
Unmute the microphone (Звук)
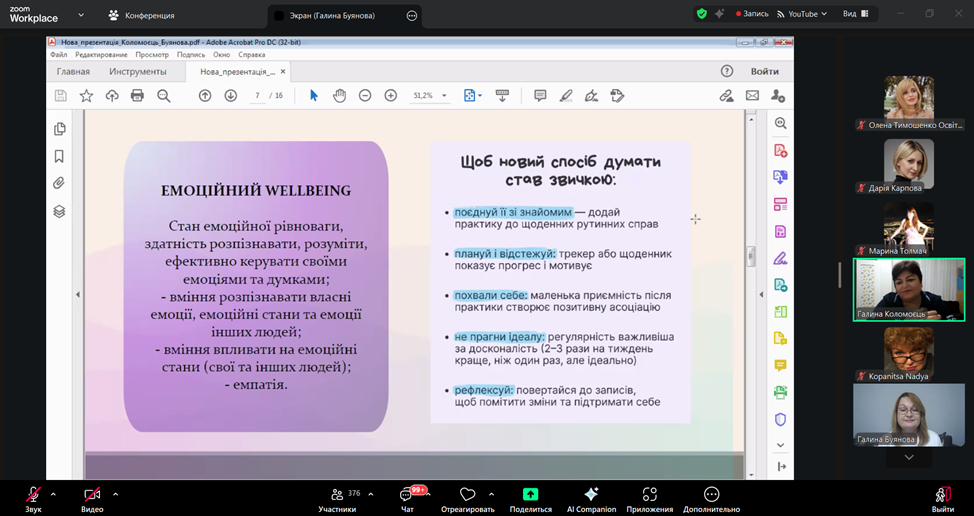(33, 495)
